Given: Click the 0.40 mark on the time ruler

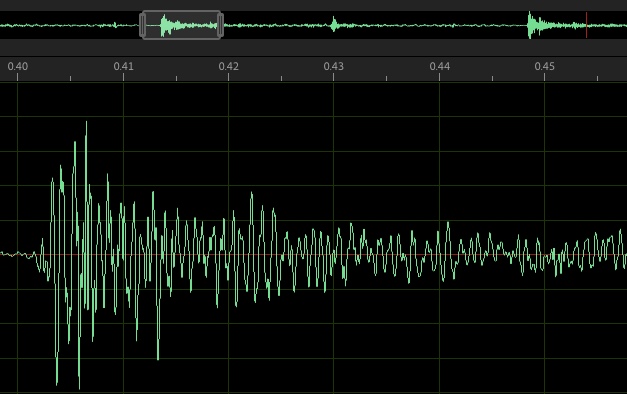Looking at the screenshot, I should pos(18,66).
